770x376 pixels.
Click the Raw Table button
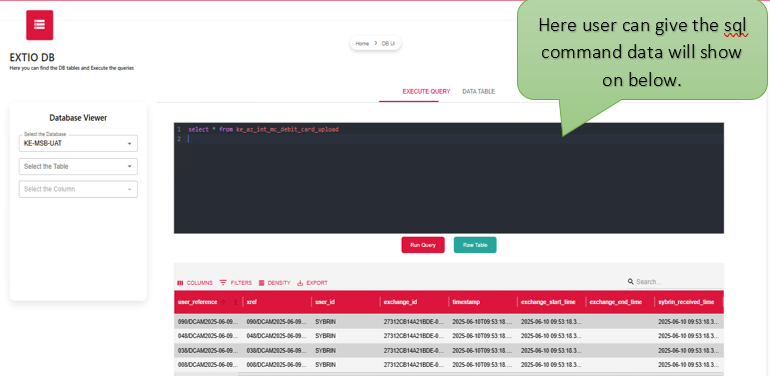coord(475,245)
